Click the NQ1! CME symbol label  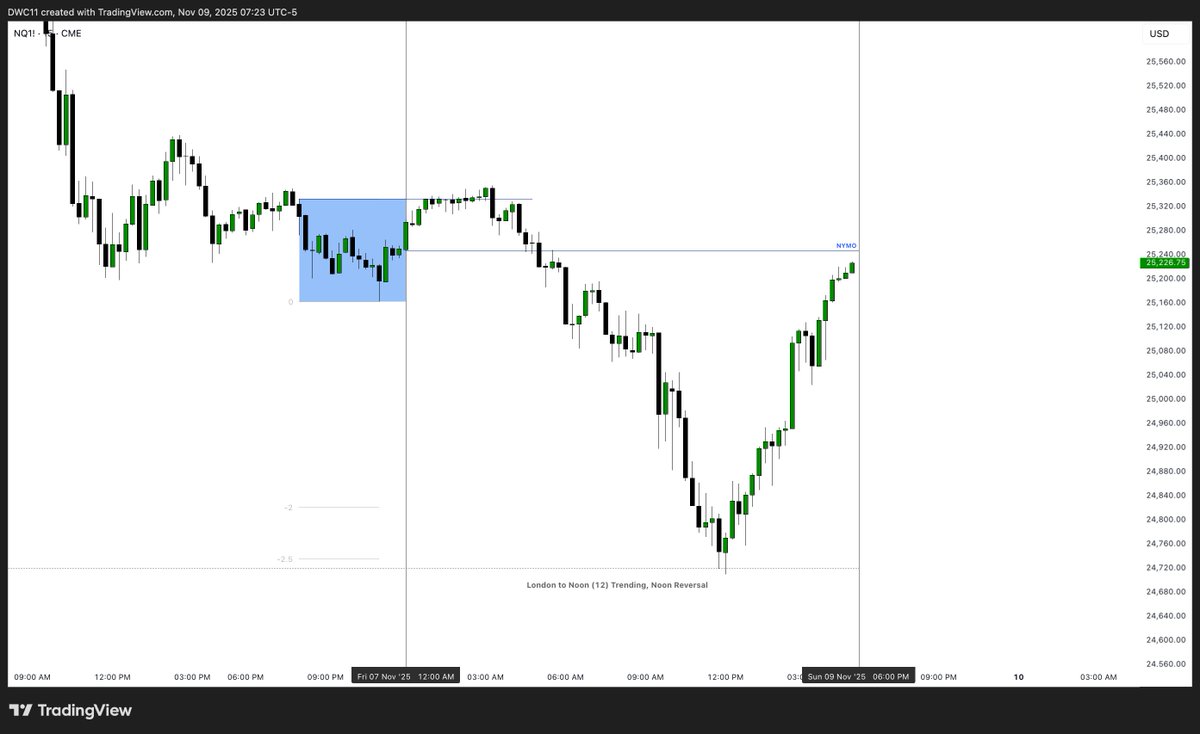tap(48, 33)
